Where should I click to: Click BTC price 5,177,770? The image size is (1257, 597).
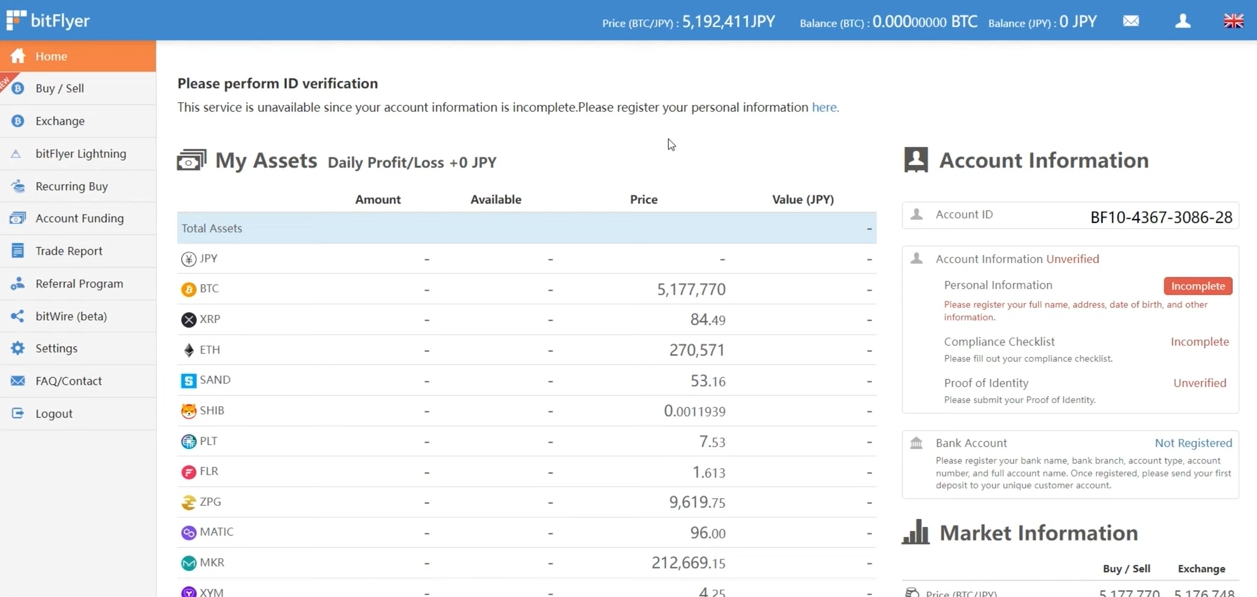[x=691, y=289]
